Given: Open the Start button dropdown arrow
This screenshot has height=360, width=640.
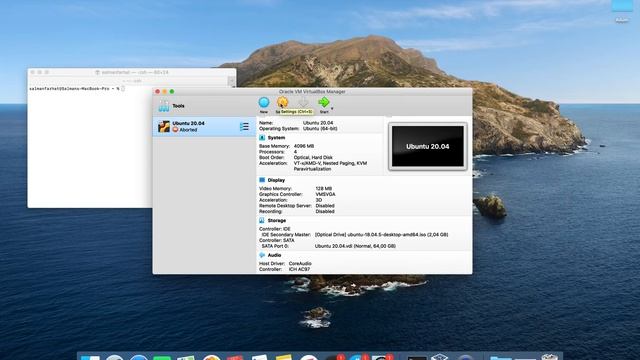Looking at the screenshot, I should tap(332, 109).
